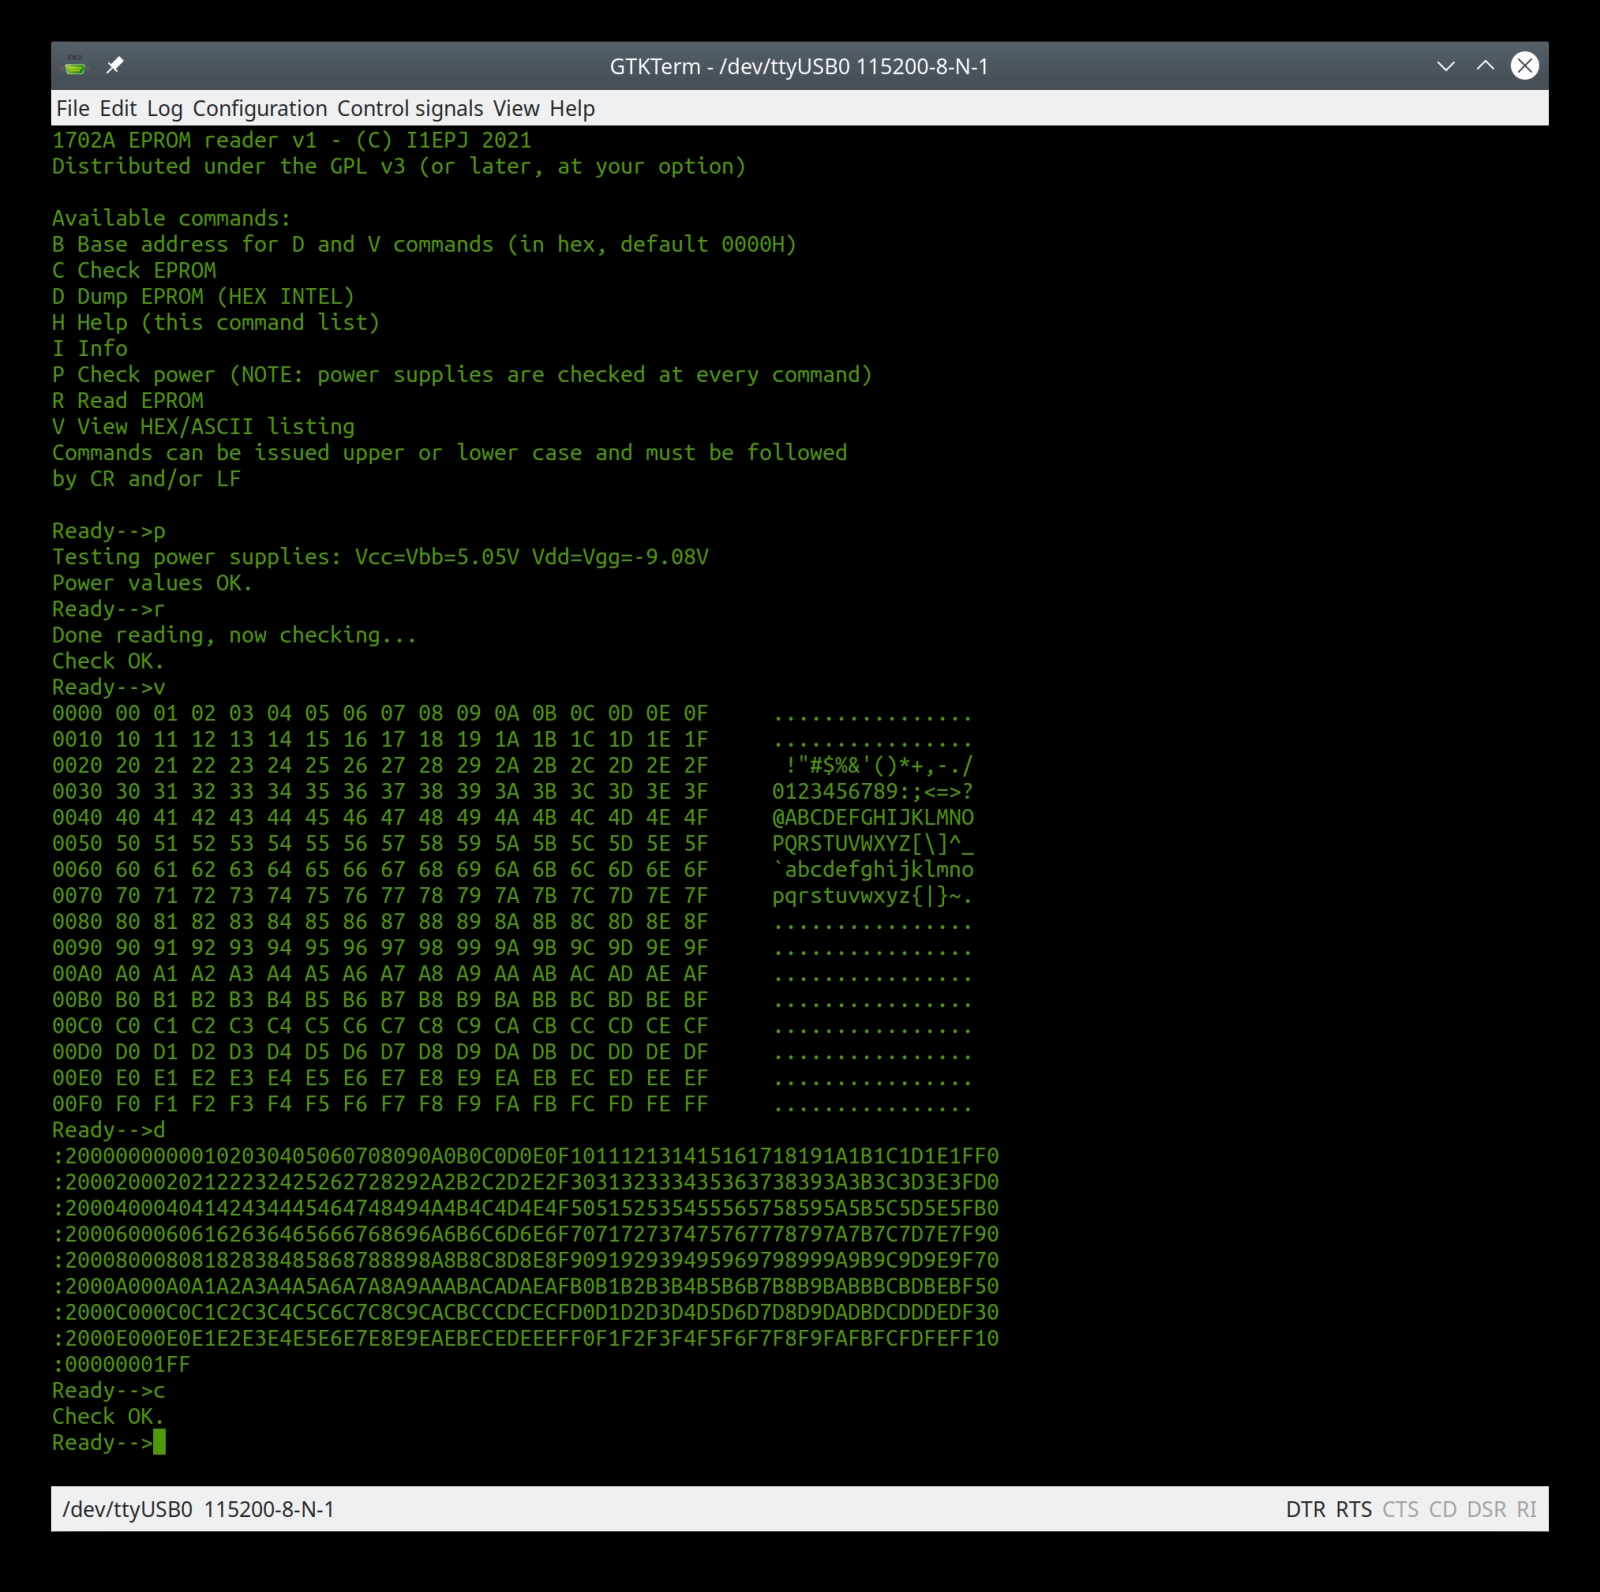
Task: Click the GTKTerm application icon in title bar
Action: tap(75, 66)
